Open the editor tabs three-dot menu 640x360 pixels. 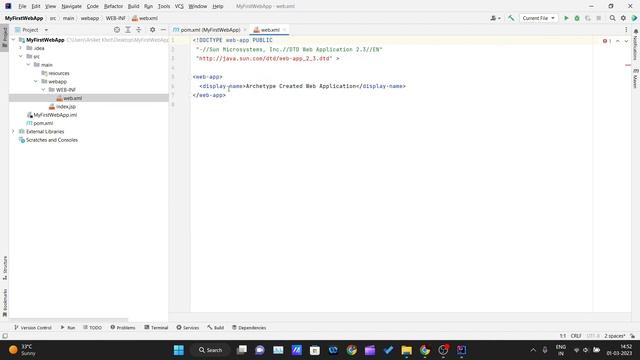[x=626, y=30]
